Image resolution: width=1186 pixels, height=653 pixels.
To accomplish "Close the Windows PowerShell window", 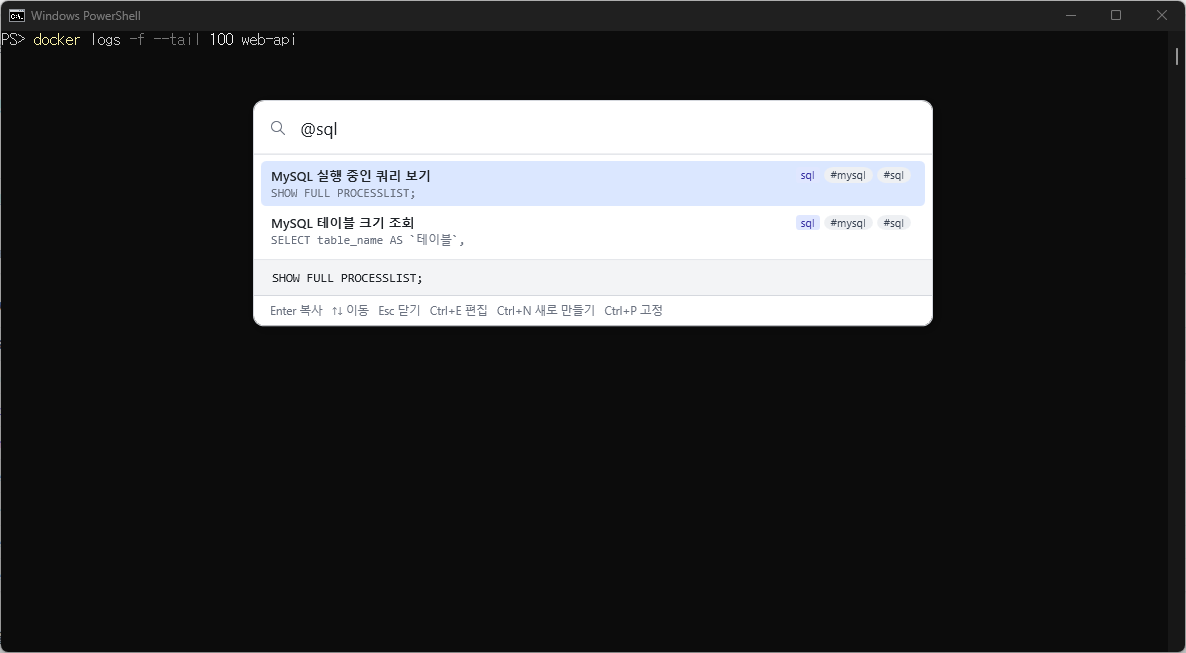I will coord(1162,15).
